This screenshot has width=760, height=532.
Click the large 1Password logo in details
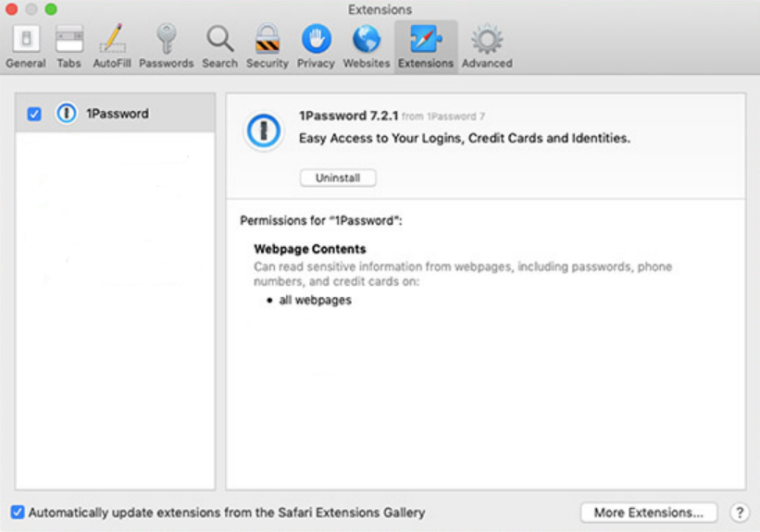pos(263,131)
